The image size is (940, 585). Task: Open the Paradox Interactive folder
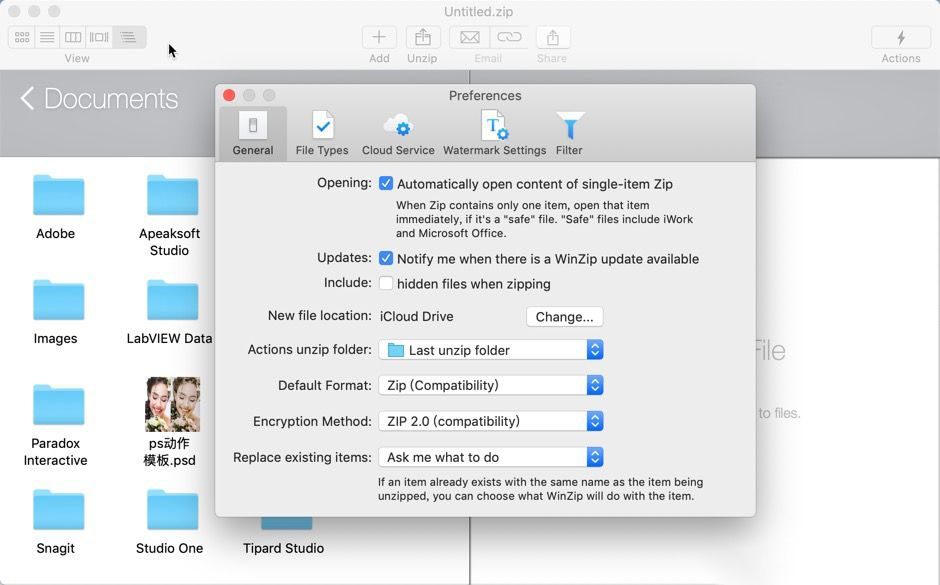(58, 405)
